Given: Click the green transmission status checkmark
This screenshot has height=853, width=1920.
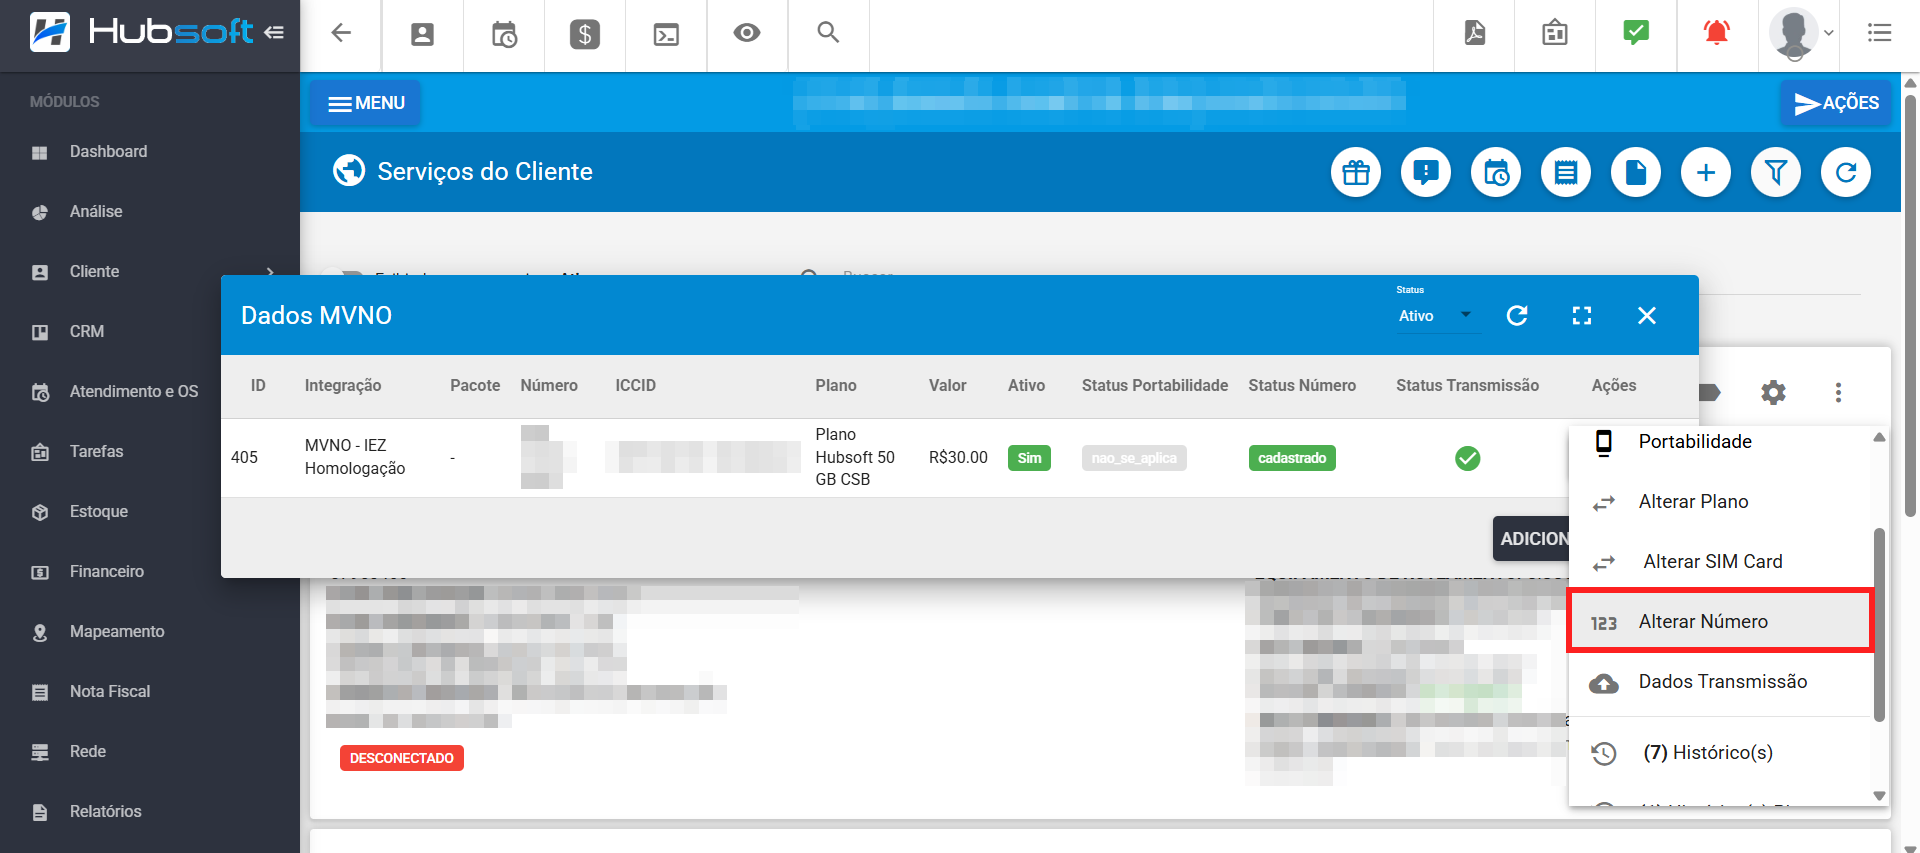Looking at the screenshot, I should coord(1467,458).
